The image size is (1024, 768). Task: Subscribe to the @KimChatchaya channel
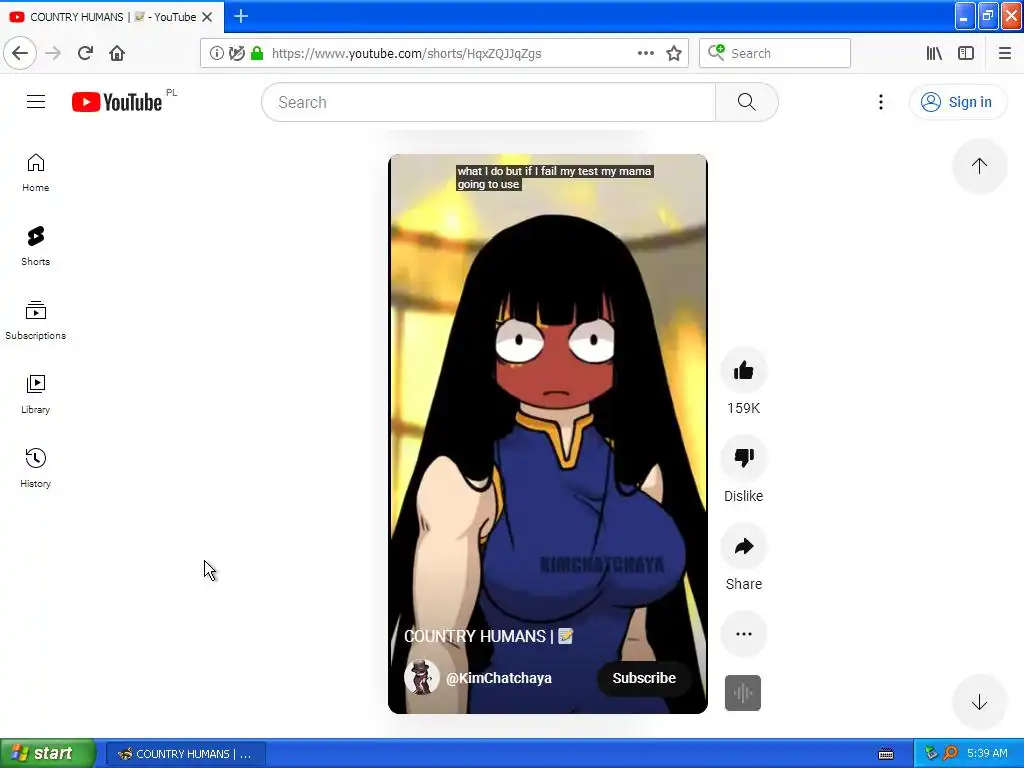(643, 678)
